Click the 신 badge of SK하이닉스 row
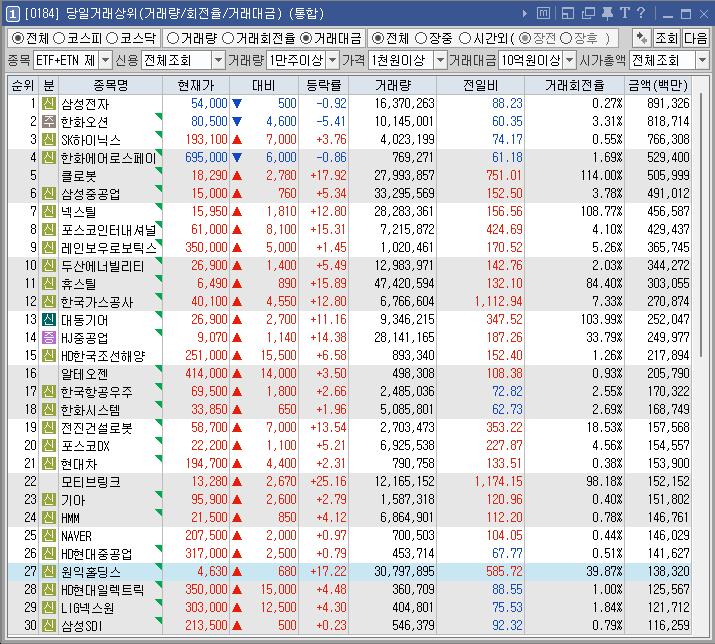This screenshot has width=715, height=644. click(49, 140)
